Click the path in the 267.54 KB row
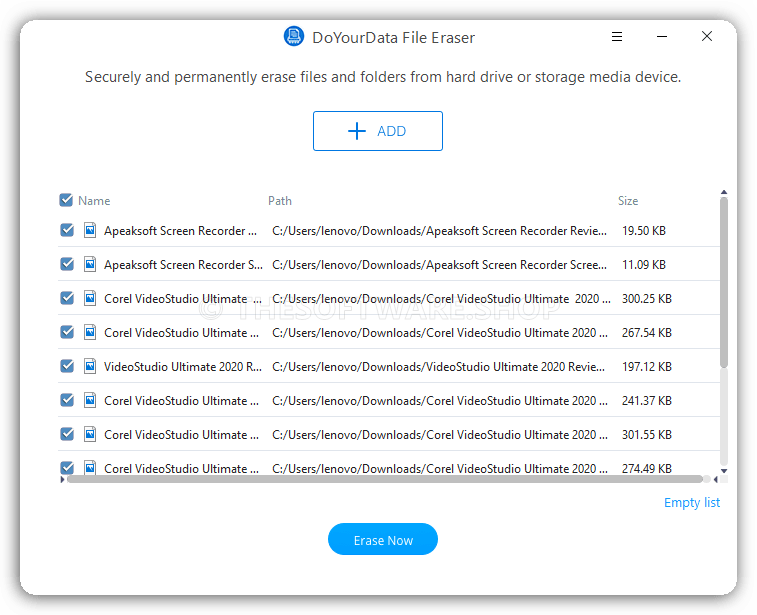 (440, 333)
